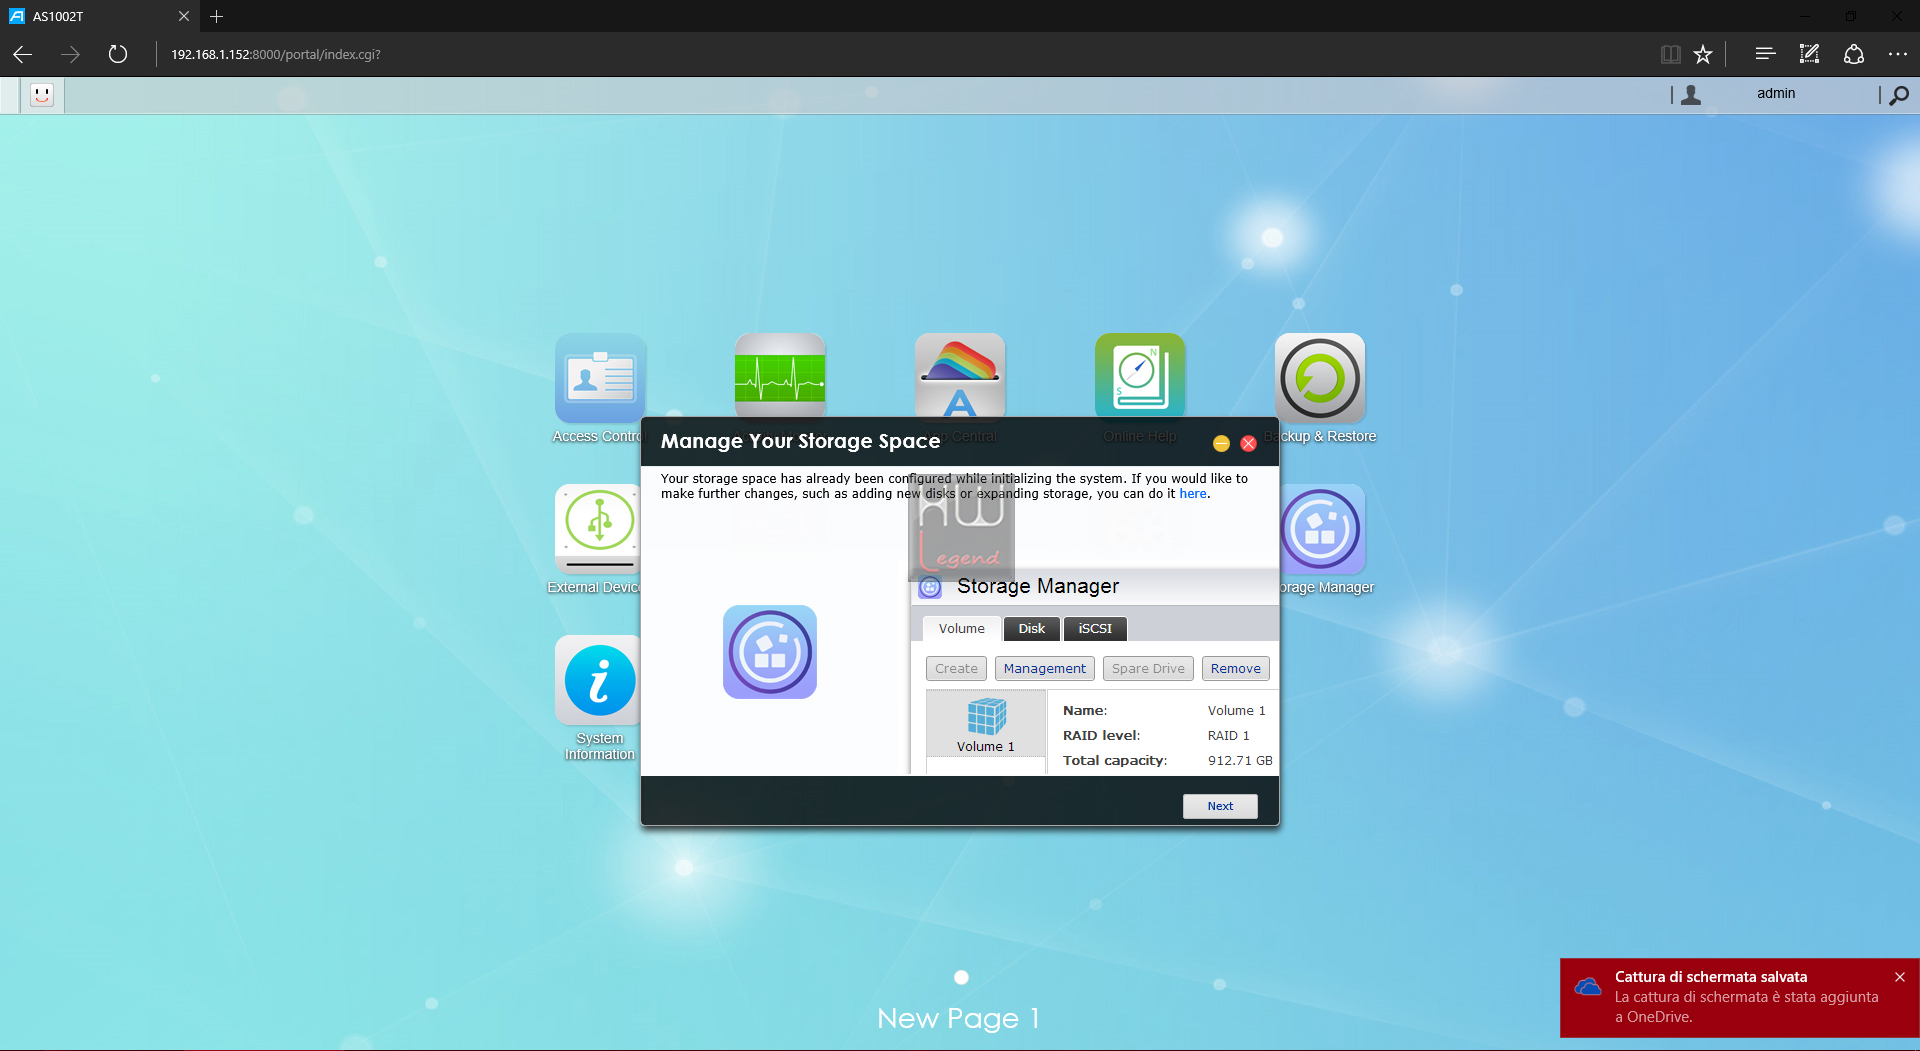1920x1051 pixels.
Task: Click the browser refresh icon
Action: click(118, 54)
